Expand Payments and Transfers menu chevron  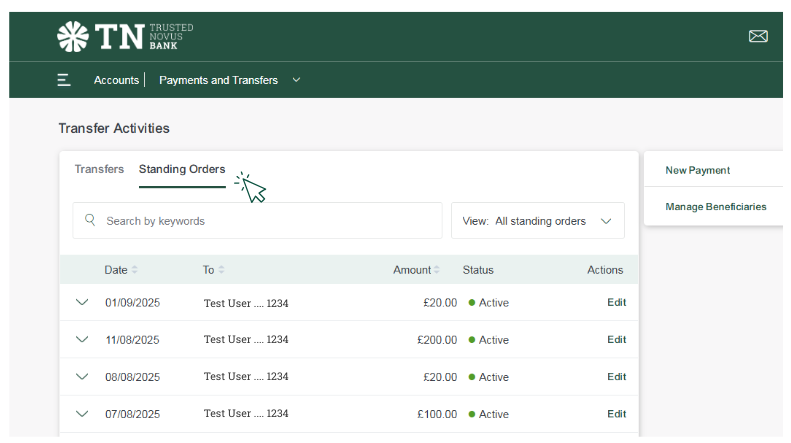tap(296, 80)
